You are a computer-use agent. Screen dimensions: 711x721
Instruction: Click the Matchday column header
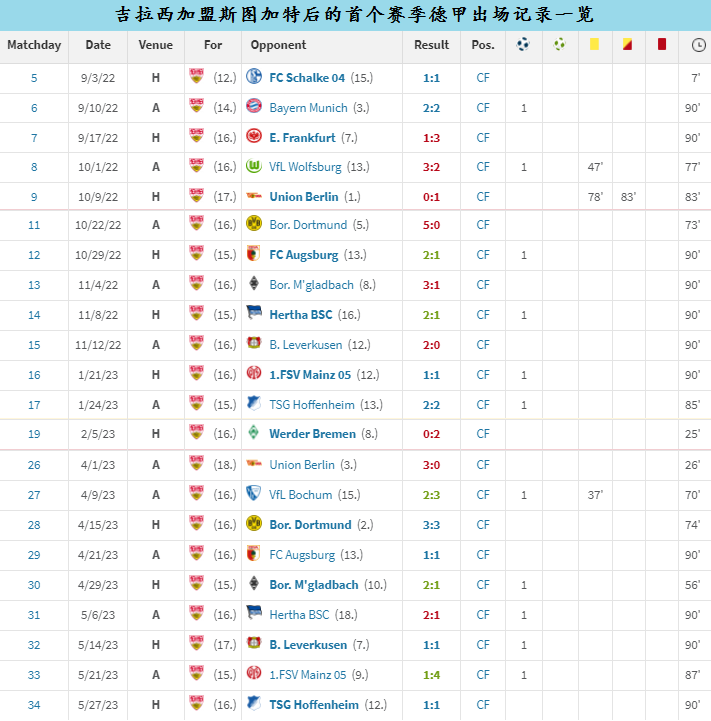[x=34, y=45]
